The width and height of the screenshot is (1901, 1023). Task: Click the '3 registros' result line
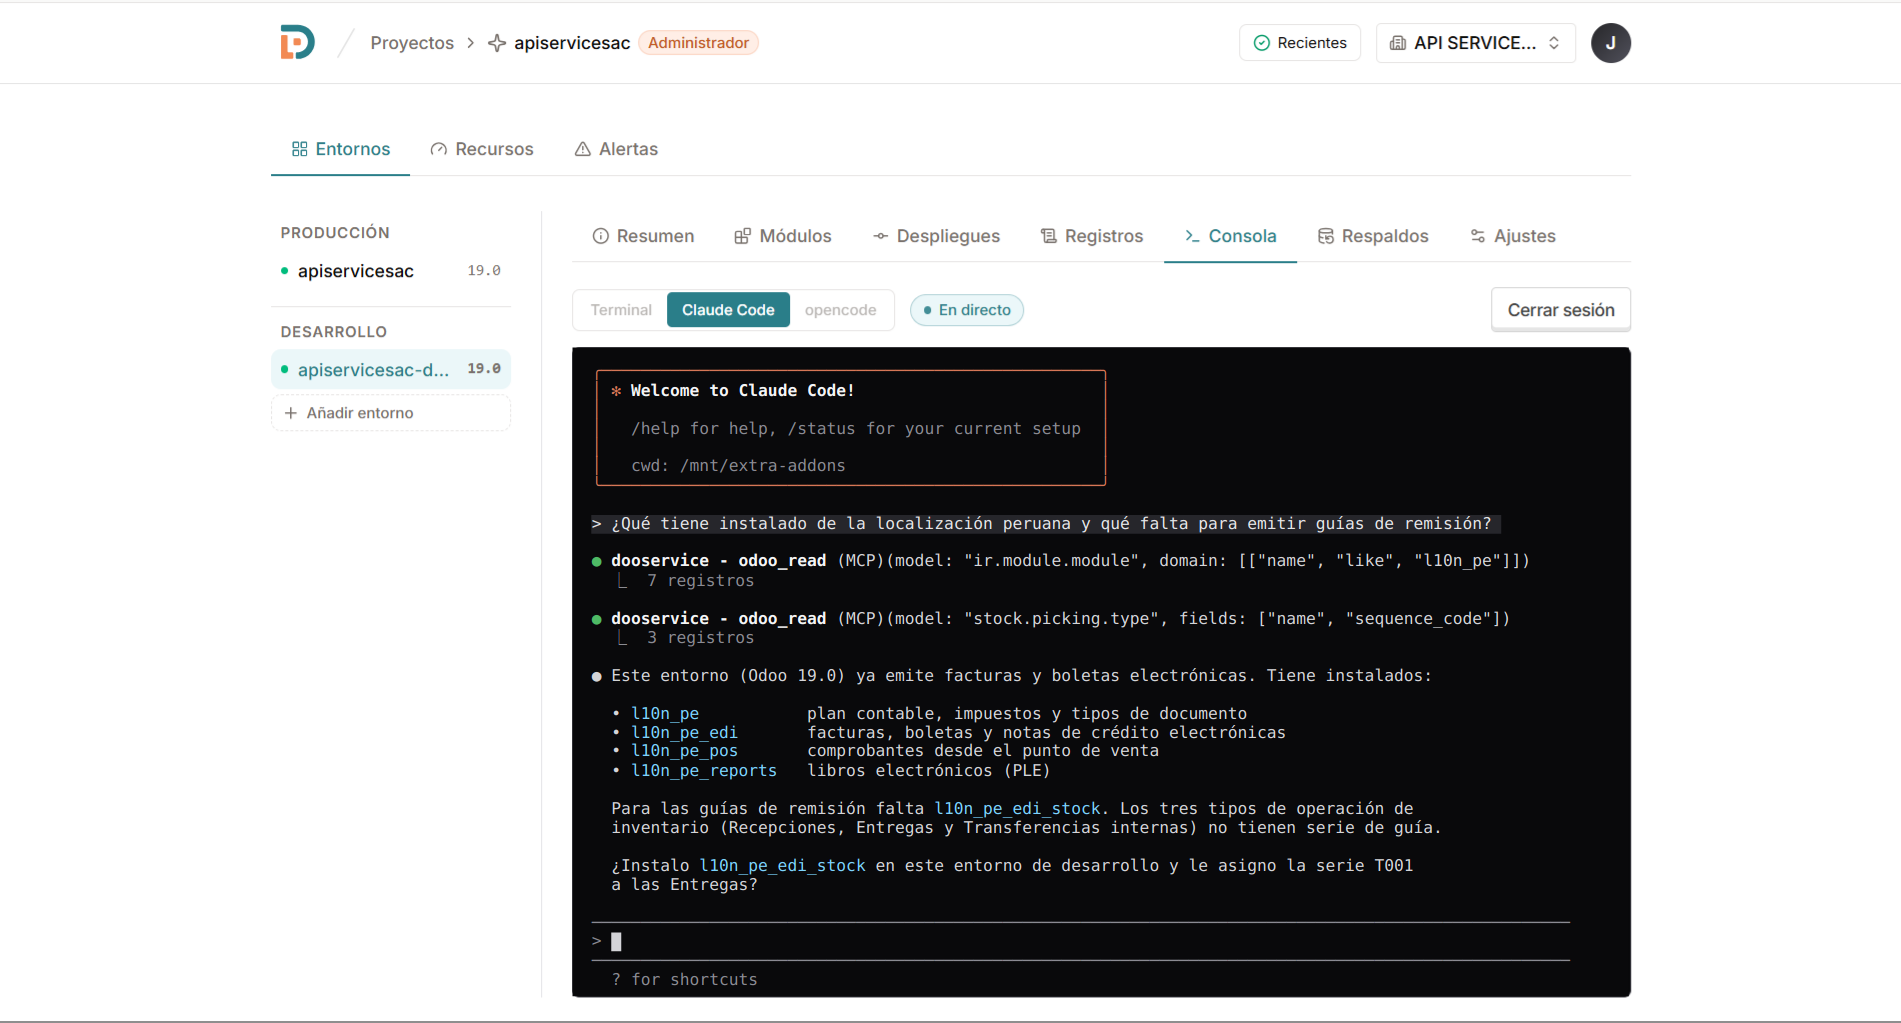click(x=700, y=638)
